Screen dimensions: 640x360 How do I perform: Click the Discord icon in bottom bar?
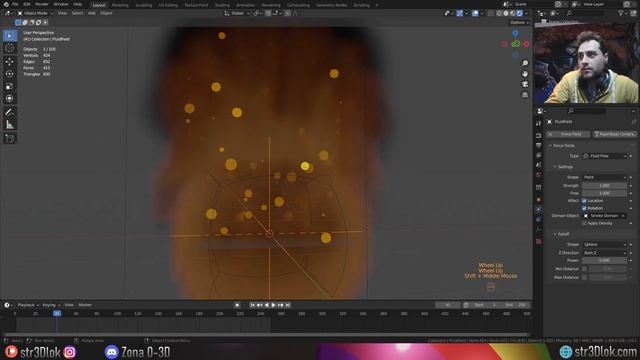pyautogui.click(x=111, y=352)
